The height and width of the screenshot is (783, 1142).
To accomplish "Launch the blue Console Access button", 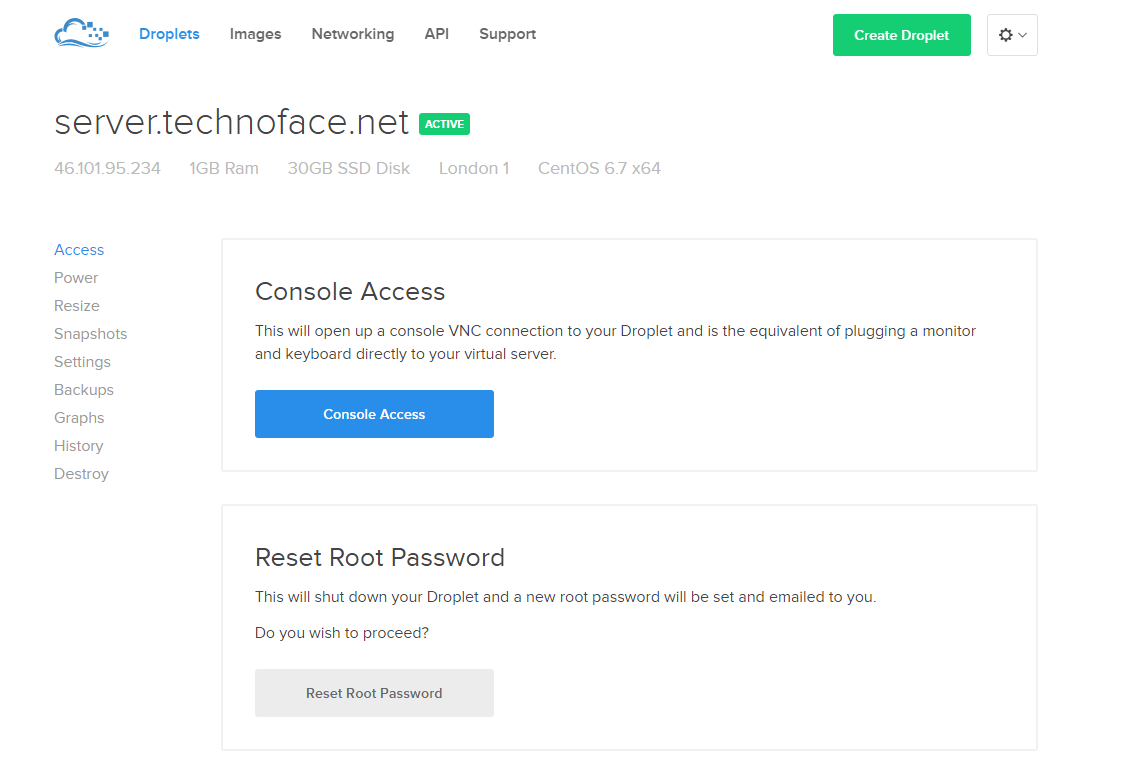I will pyautogui.click(x=374, y=414).
